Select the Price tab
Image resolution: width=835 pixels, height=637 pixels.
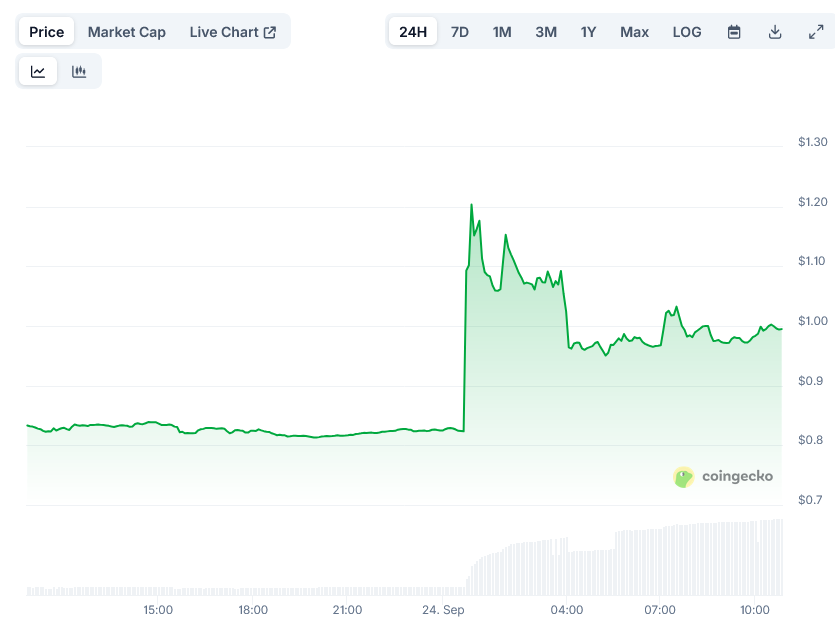[46, 32]
